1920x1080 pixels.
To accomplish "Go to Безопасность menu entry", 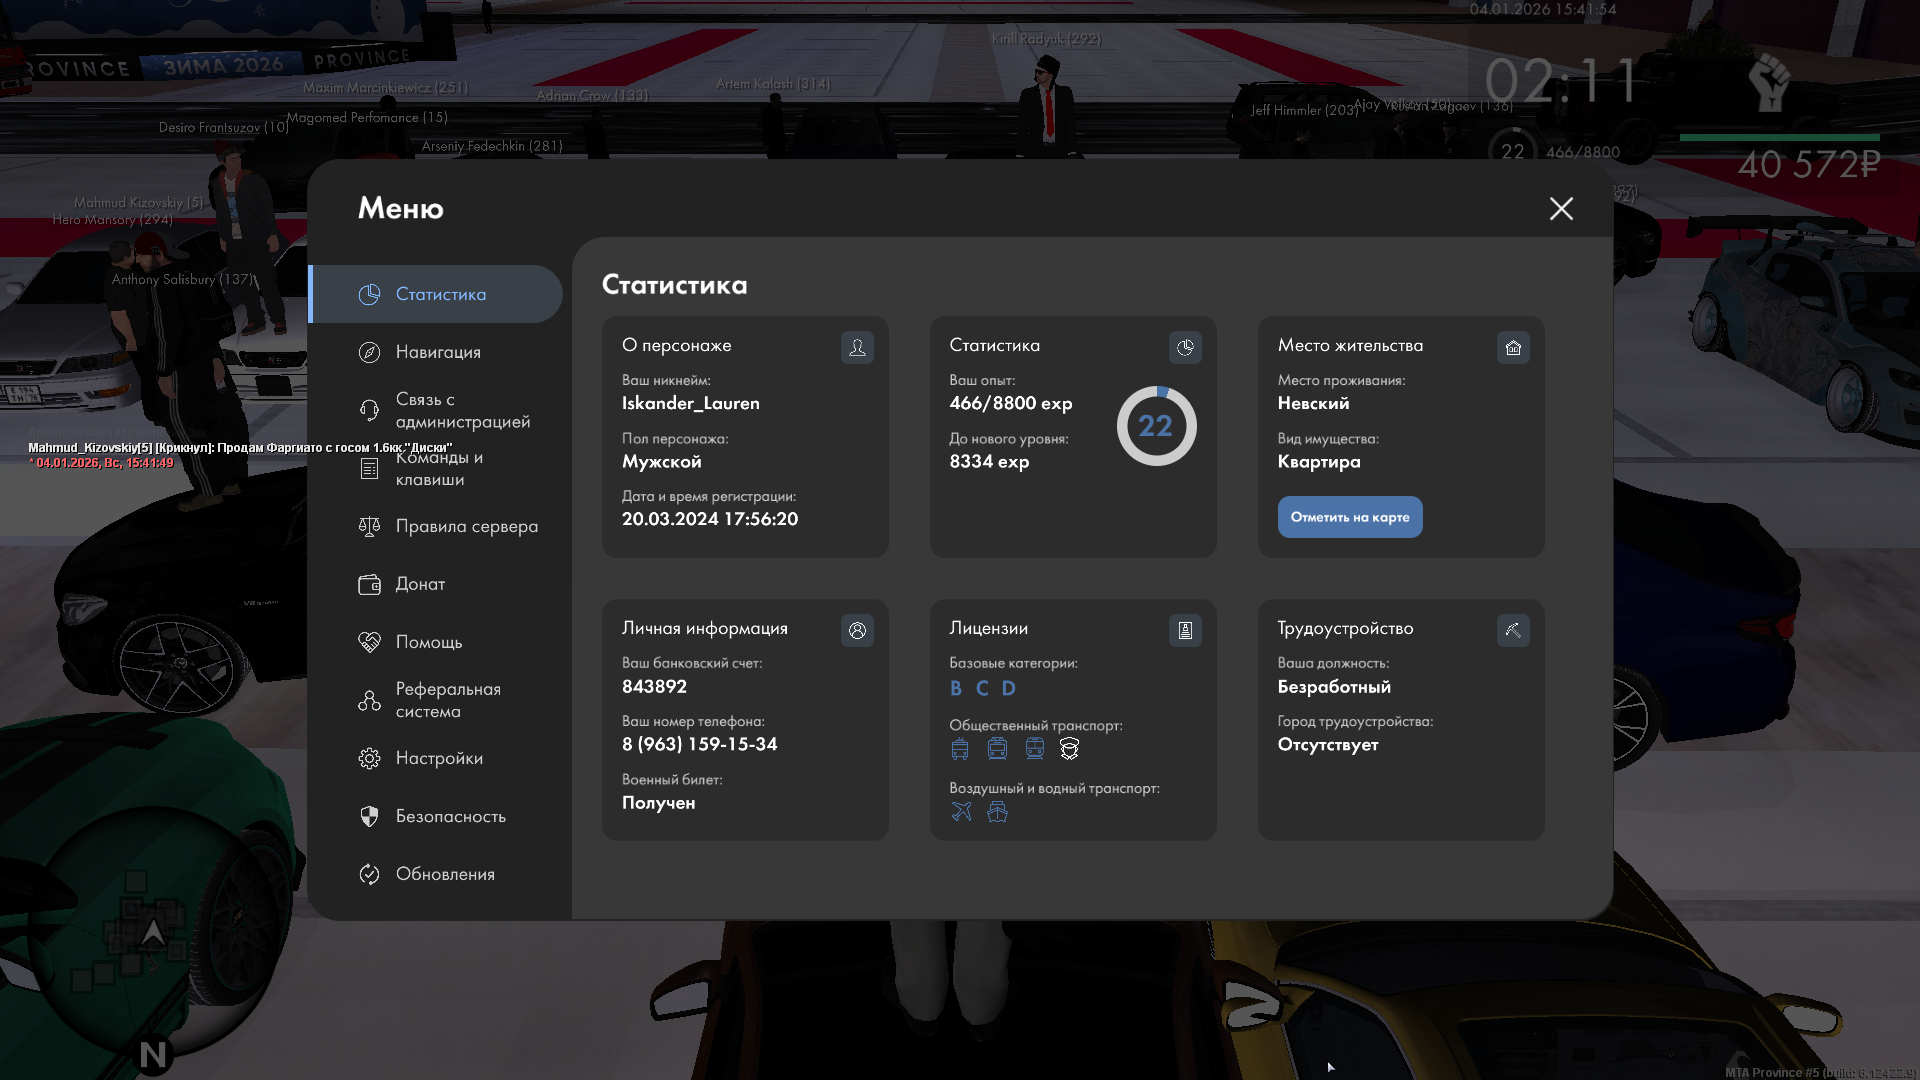I will 450,816.
